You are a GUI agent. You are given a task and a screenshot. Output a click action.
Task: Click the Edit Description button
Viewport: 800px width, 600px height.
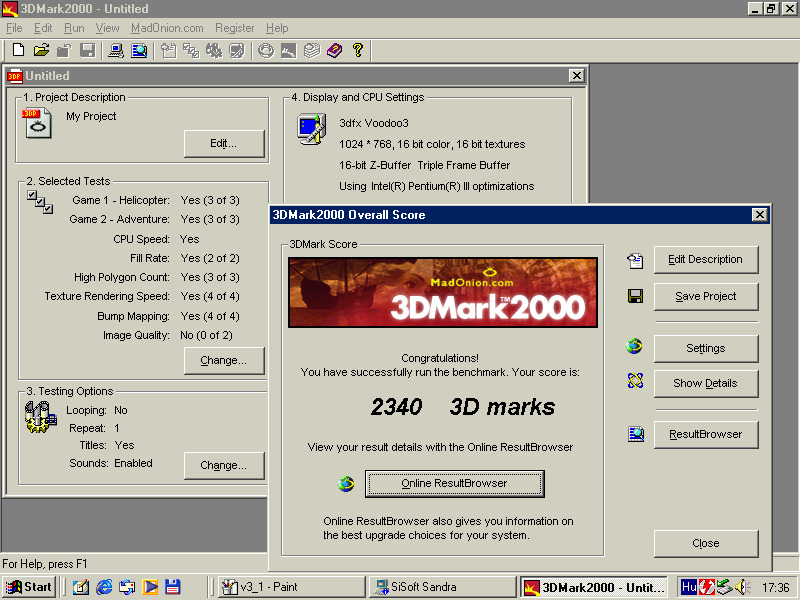[x=706, y=259]
